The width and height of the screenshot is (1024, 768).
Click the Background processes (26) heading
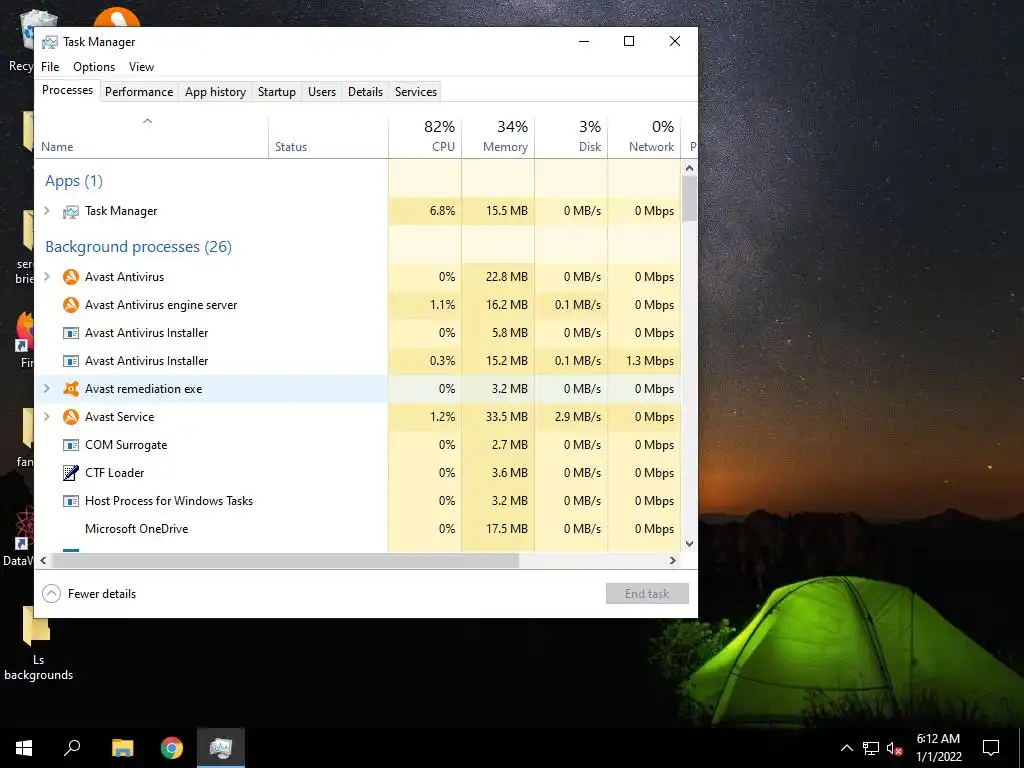(x=138, y=247)
